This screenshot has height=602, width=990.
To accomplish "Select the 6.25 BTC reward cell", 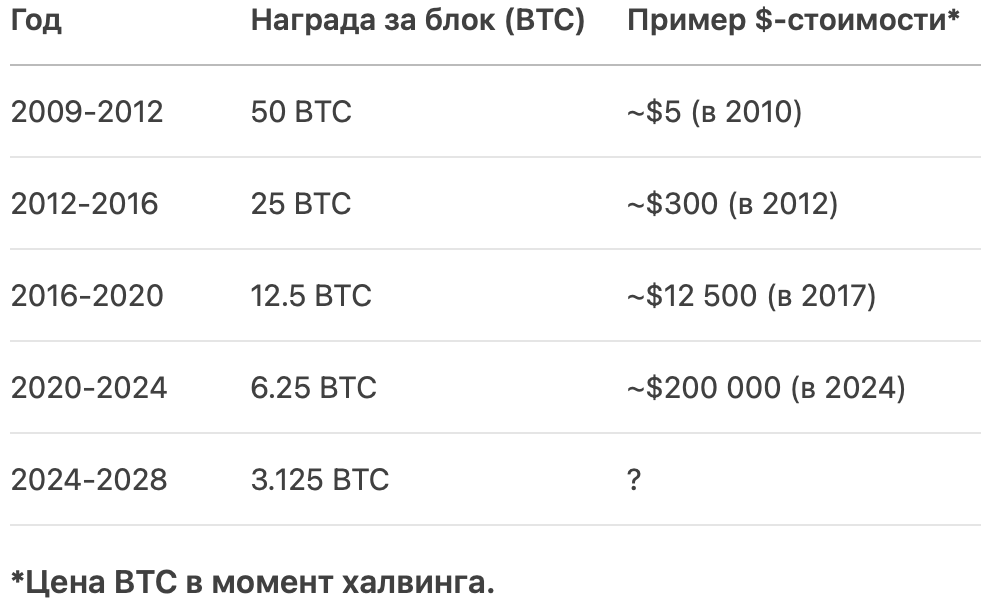I will coord(314,388).
